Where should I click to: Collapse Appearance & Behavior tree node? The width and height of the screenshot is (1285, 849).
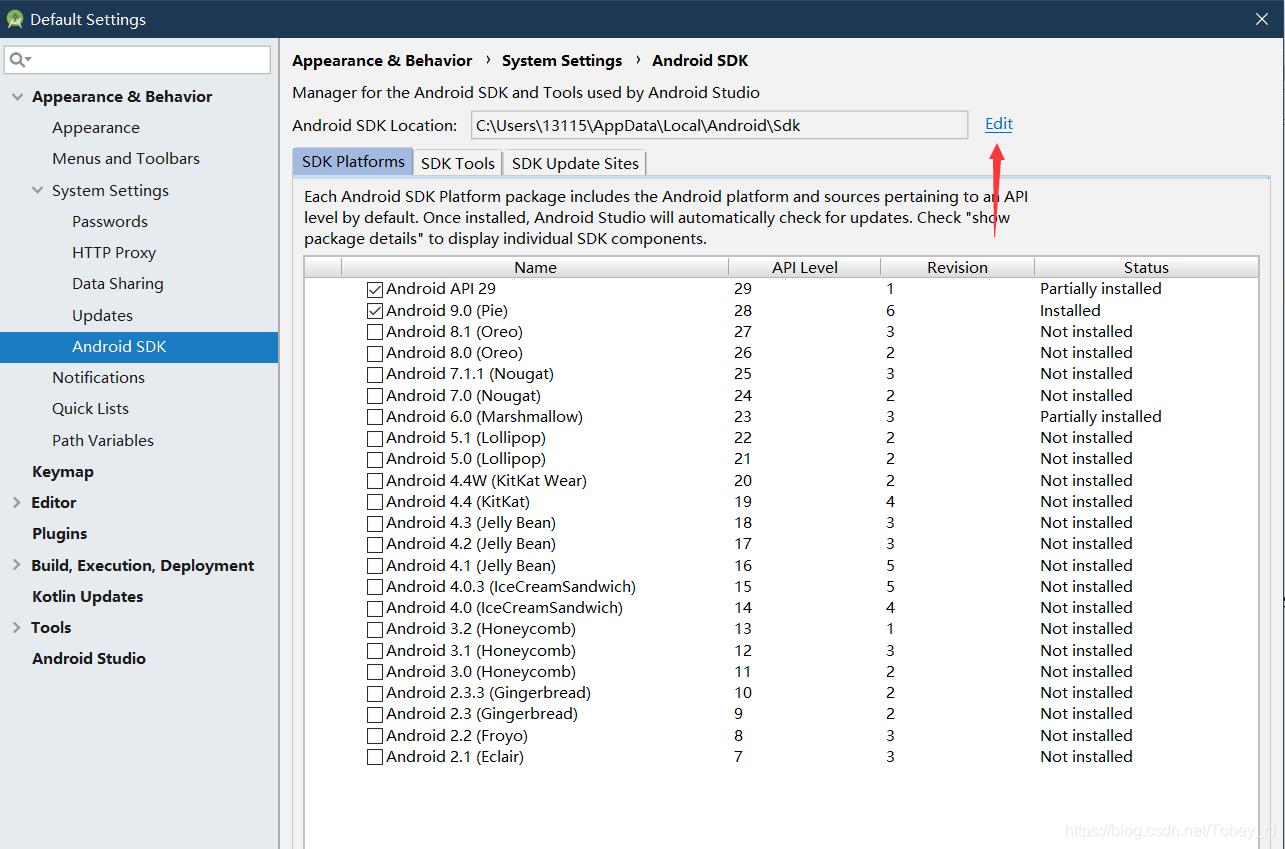17,97
